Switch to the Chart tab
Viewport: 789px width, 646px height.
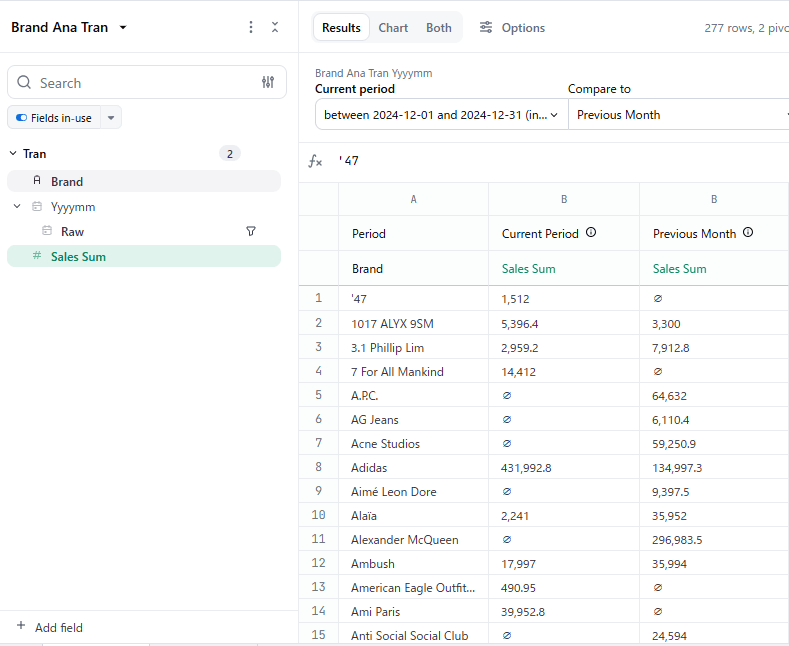pos(393,28)
